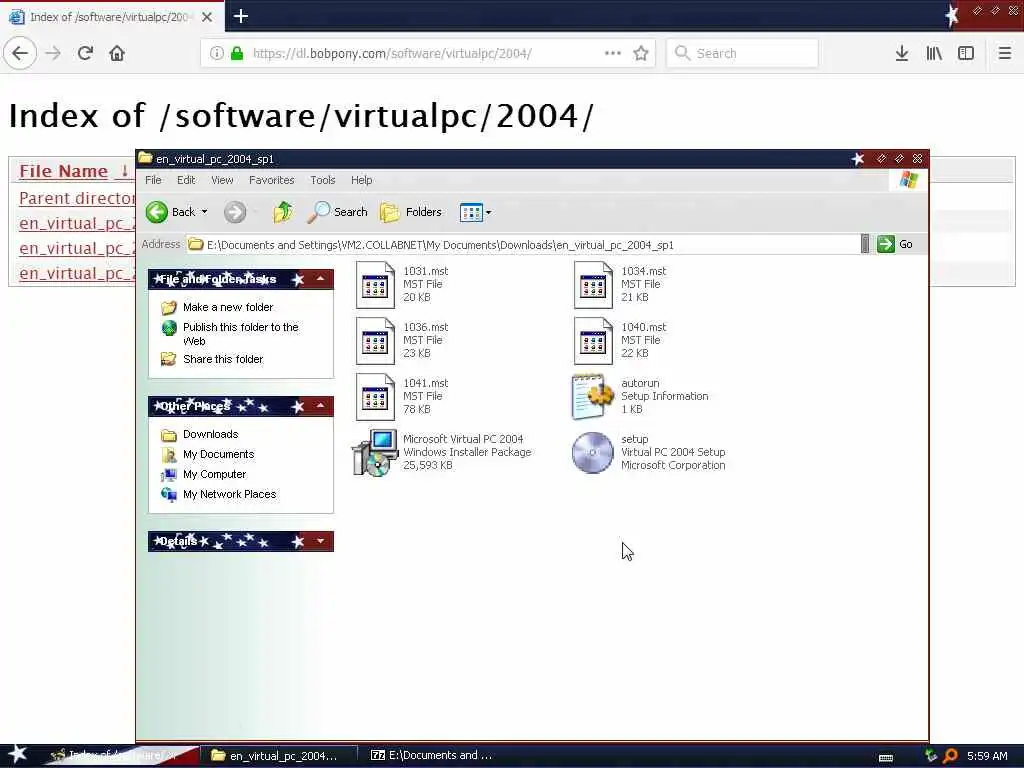Close the Index of /software tab
Viewport: 1024px width, 768px height.
coord(207,17)
